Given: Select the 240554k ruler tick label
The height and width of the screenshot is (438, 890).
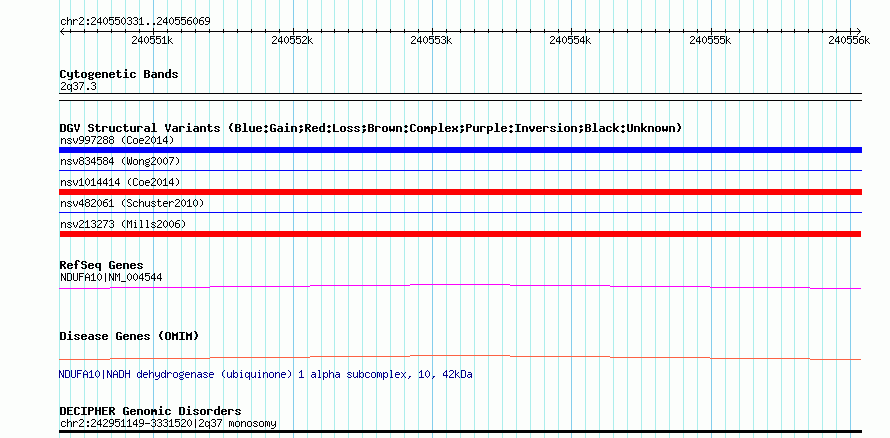Looking at the screenshot, I should click(x=570, y=40).
